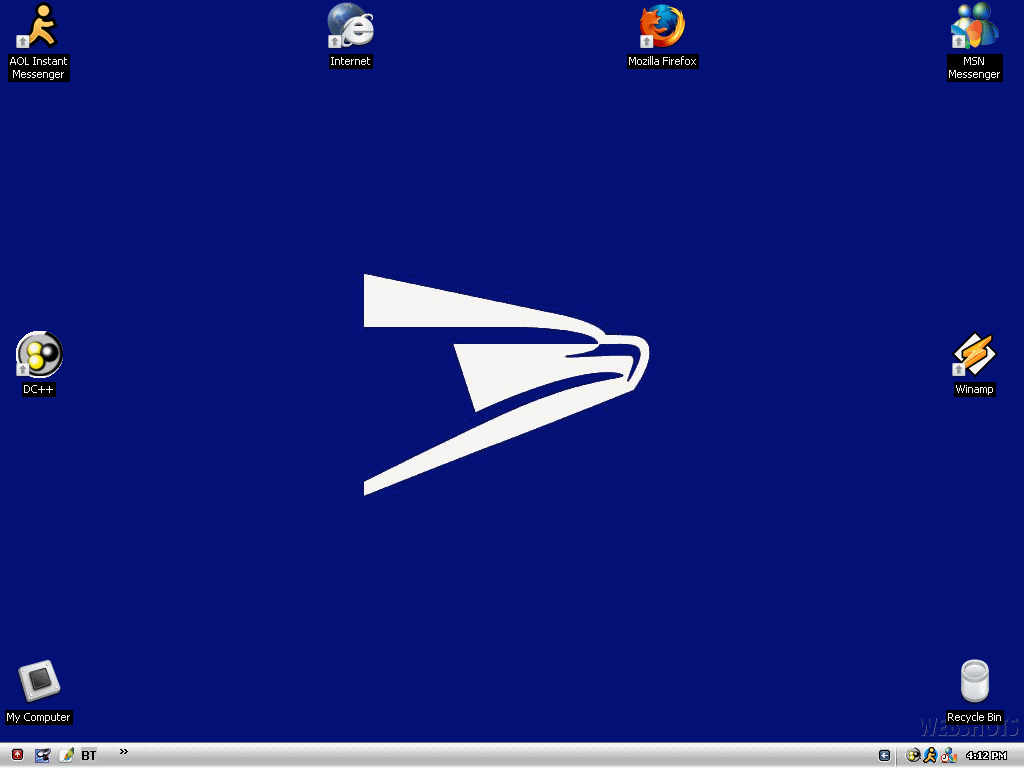
Task: Open Mozilla Firefox from the desktop
Action: coord(662,27)
